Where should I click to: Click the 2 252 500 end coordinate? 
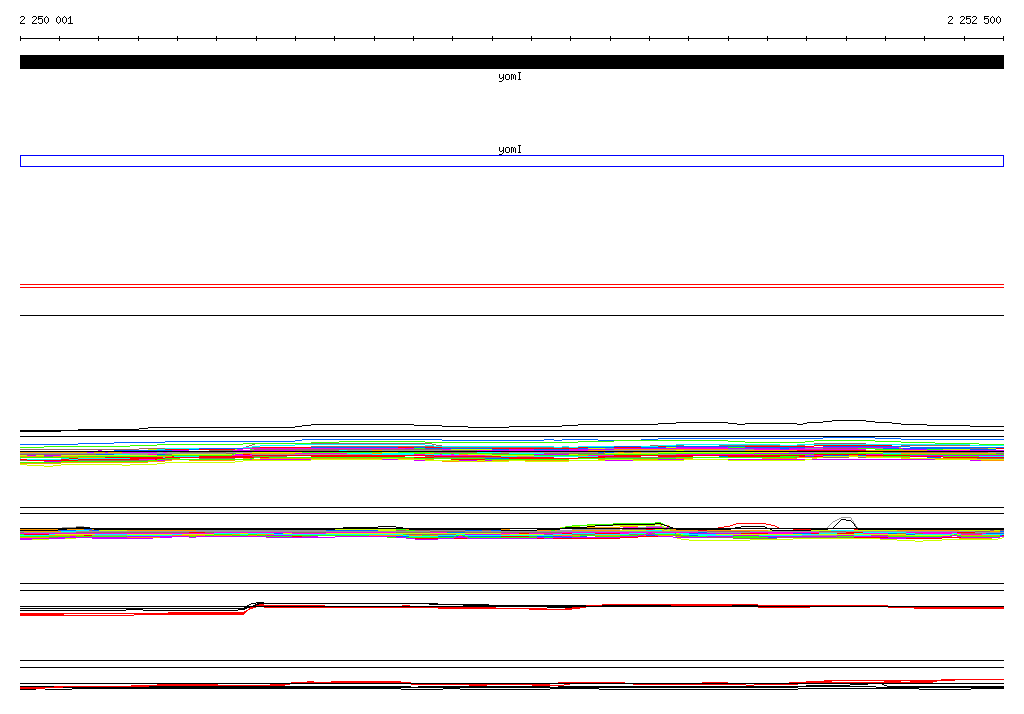(x=974, y=20)
